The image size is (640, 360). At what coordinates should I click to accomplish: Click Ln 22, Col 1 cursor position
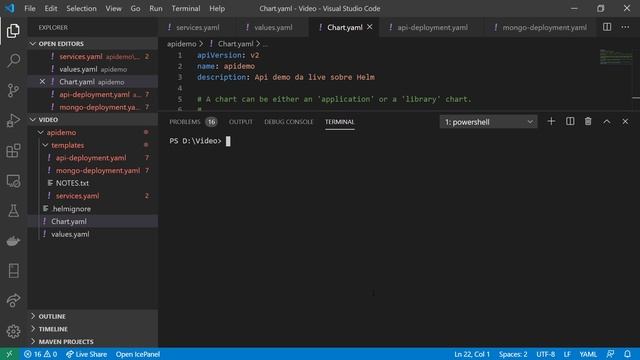471,354
